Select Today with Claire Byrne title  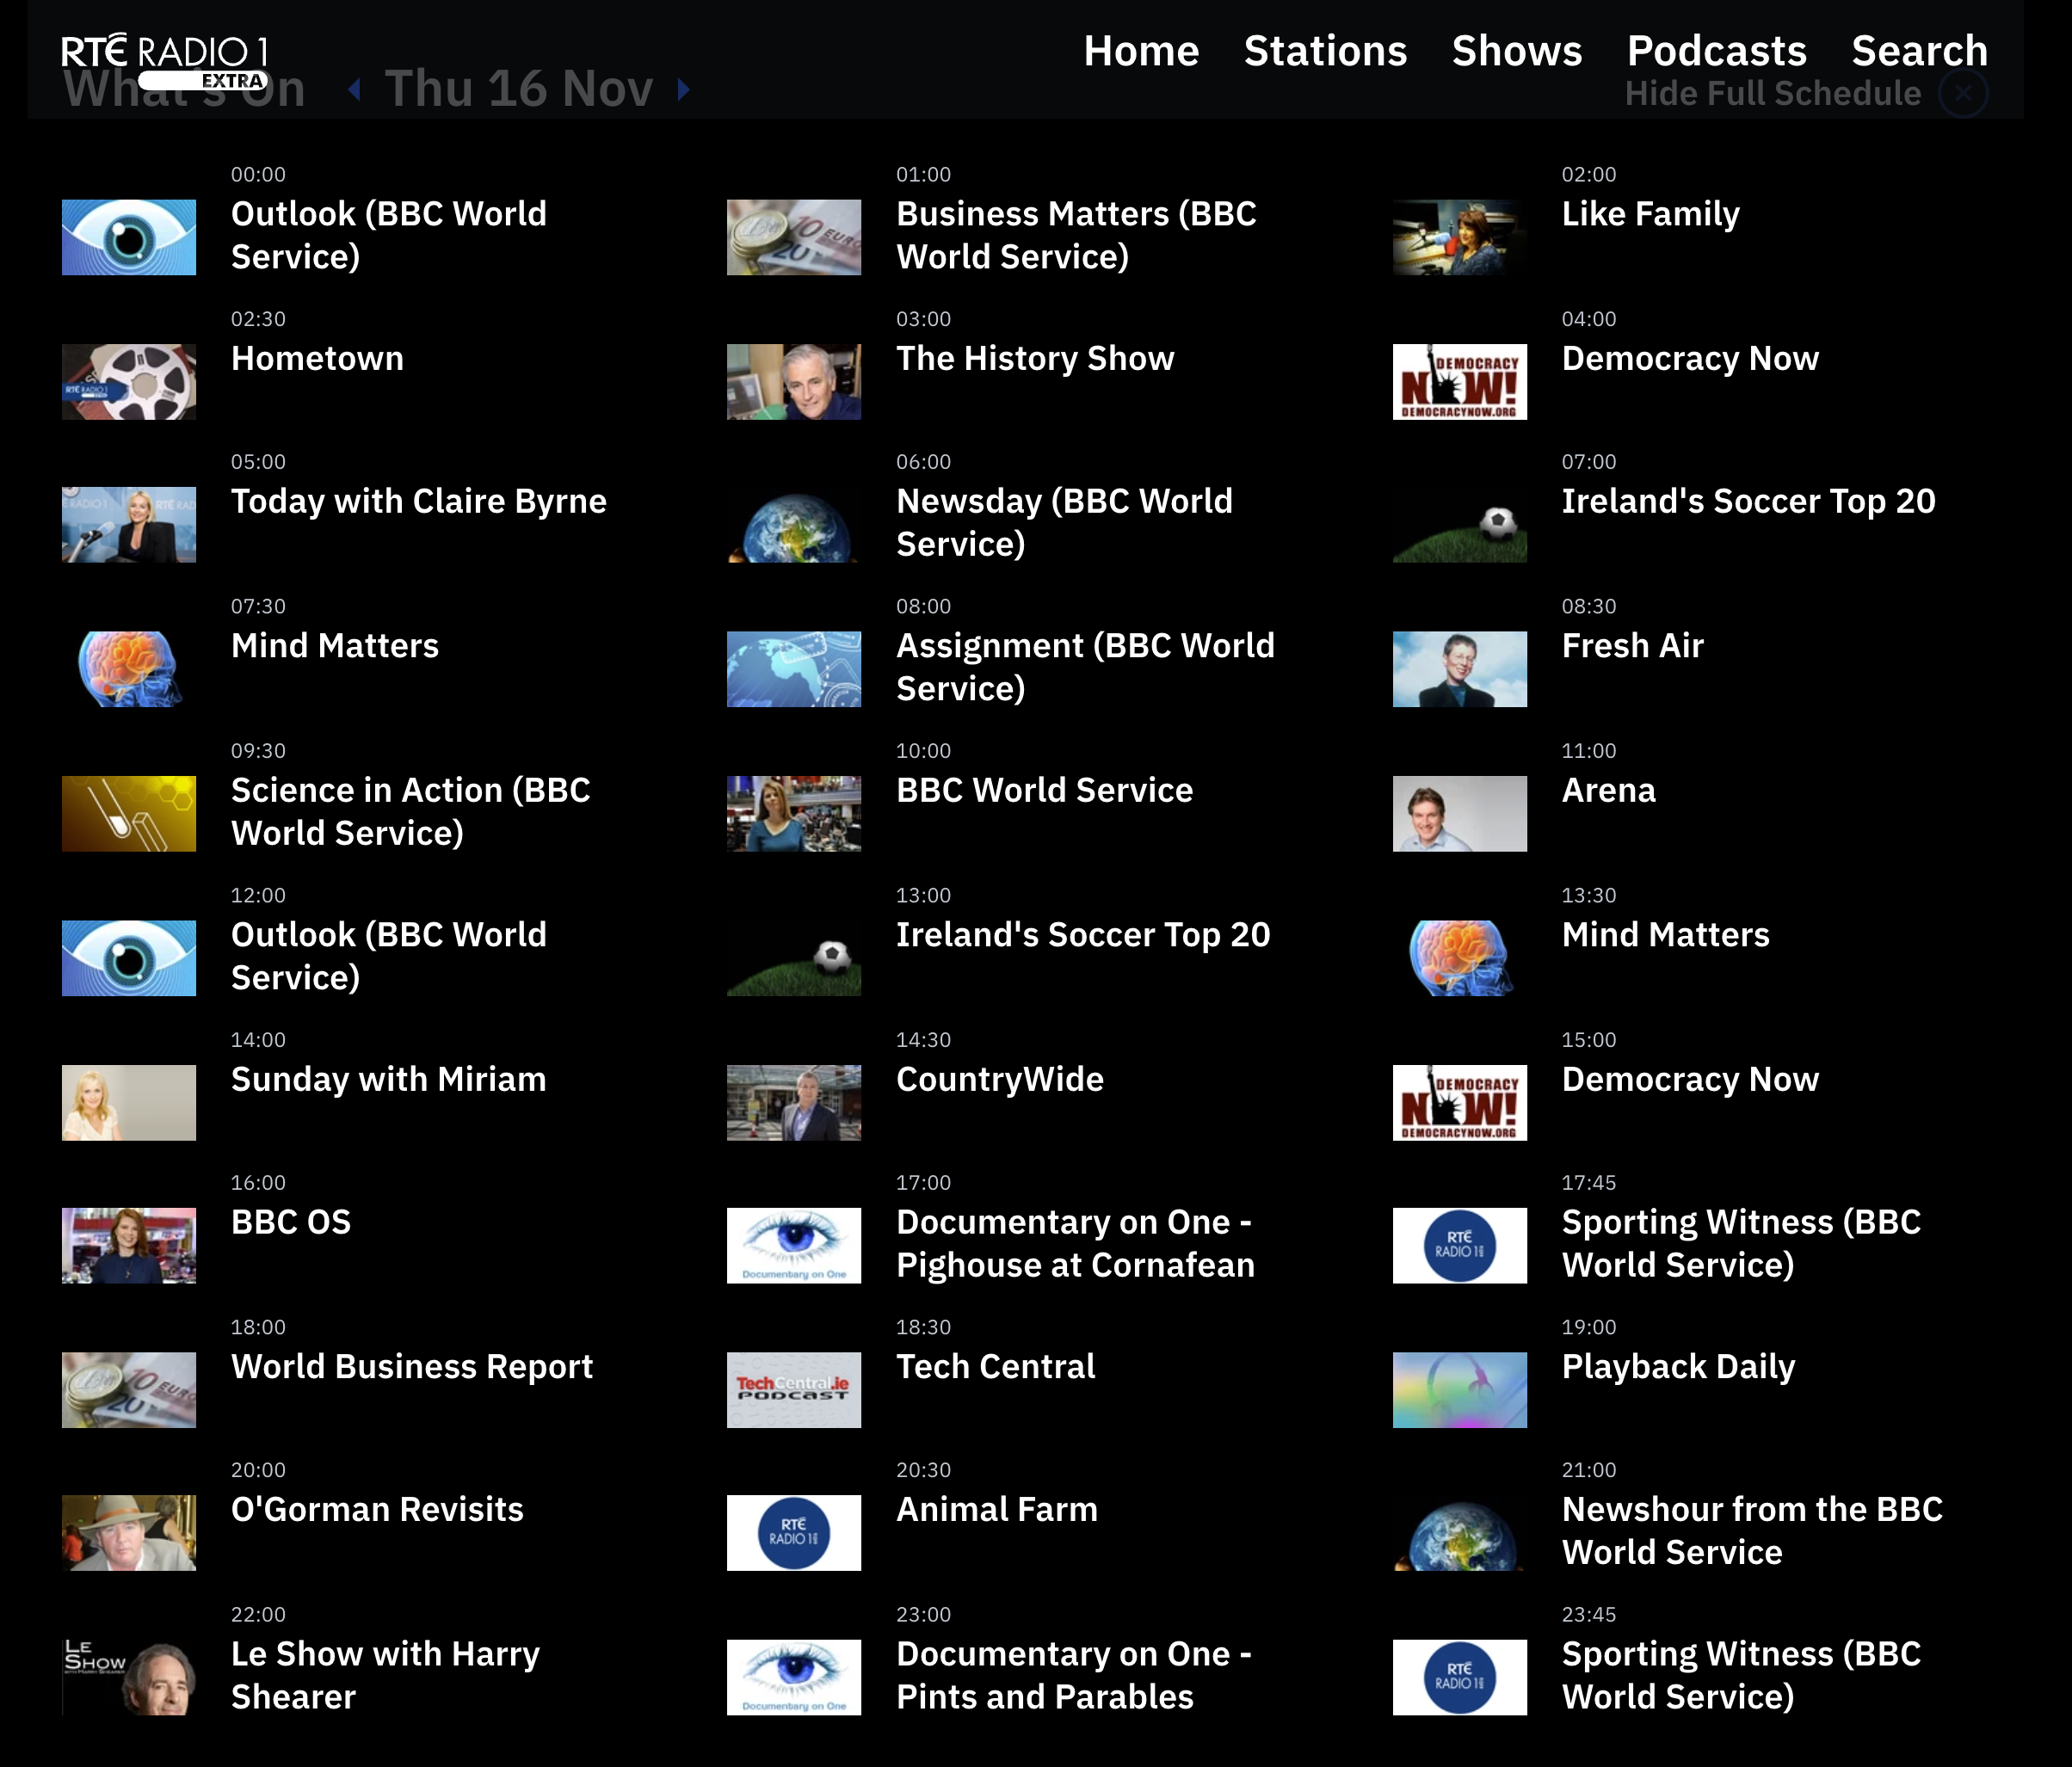pos(419,502)
